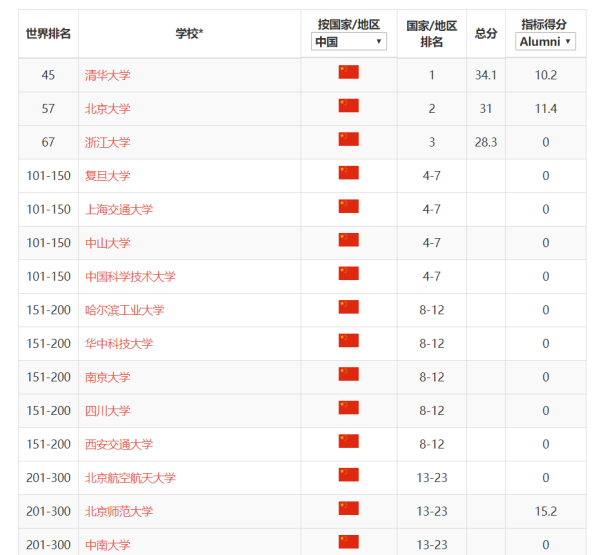This screenshot has width=600, height=555.
Task: Click the China flag in 南京大学 row
Action: pyautogui.click(x=349, y=374)
